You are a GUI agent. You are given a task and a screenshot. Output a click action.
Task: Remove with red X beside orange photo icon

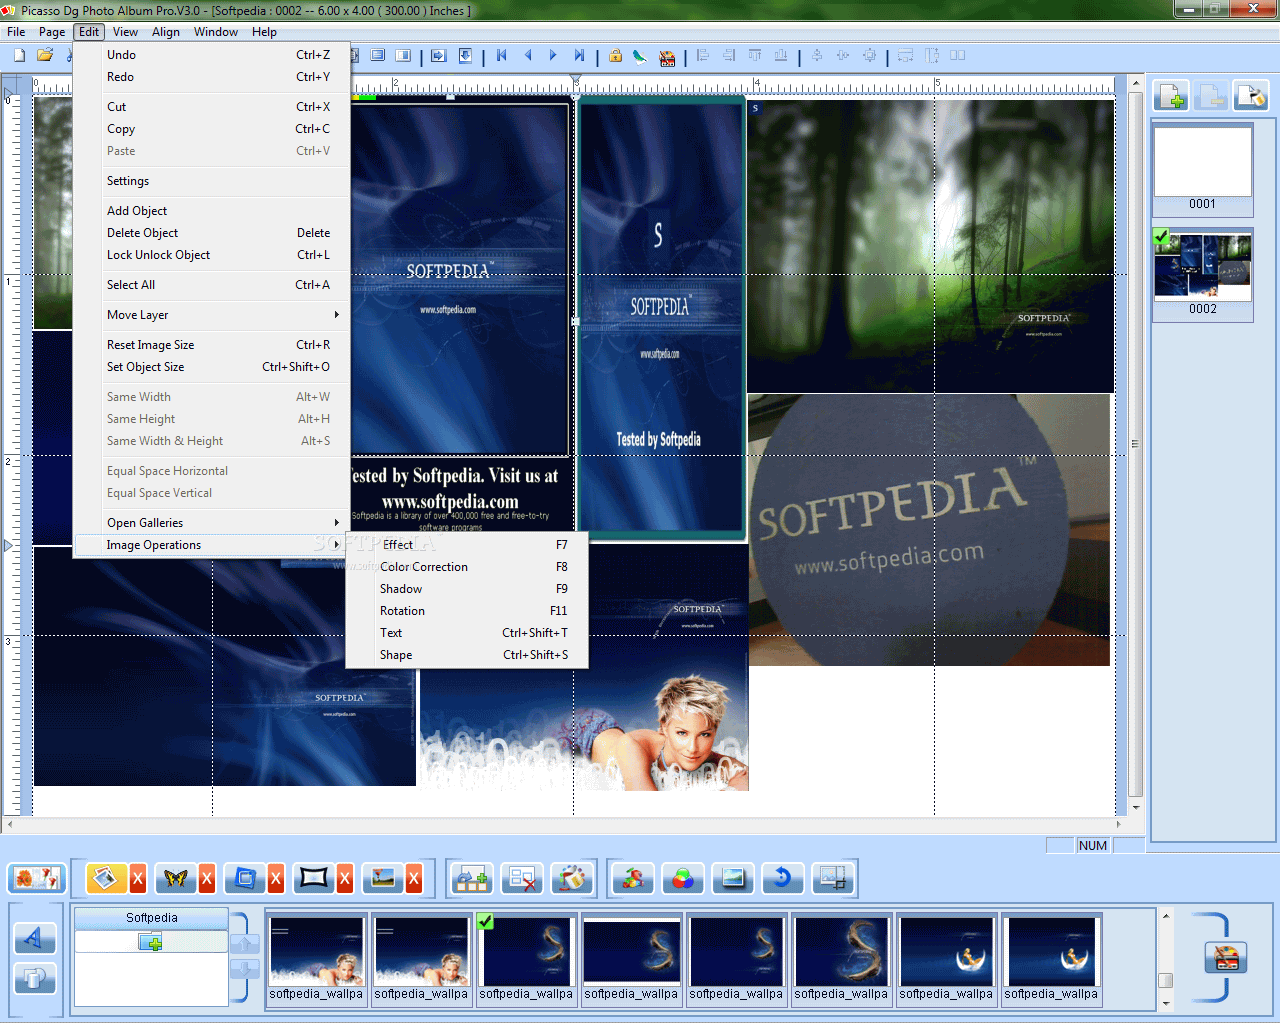point(138,878)
